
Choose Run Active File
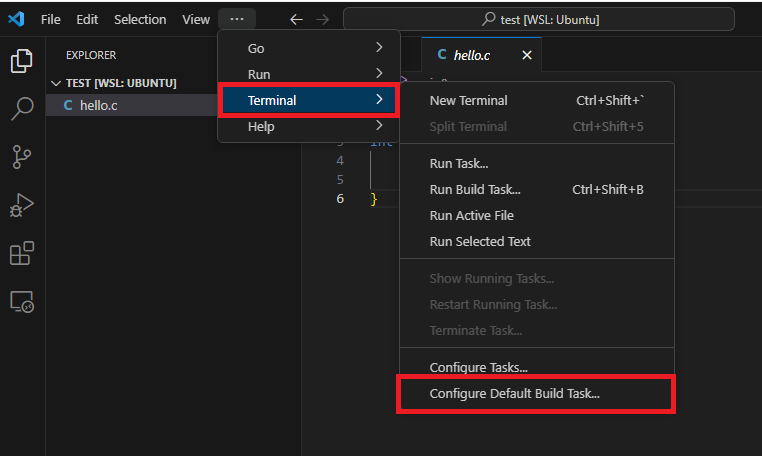tap(537, 215)
